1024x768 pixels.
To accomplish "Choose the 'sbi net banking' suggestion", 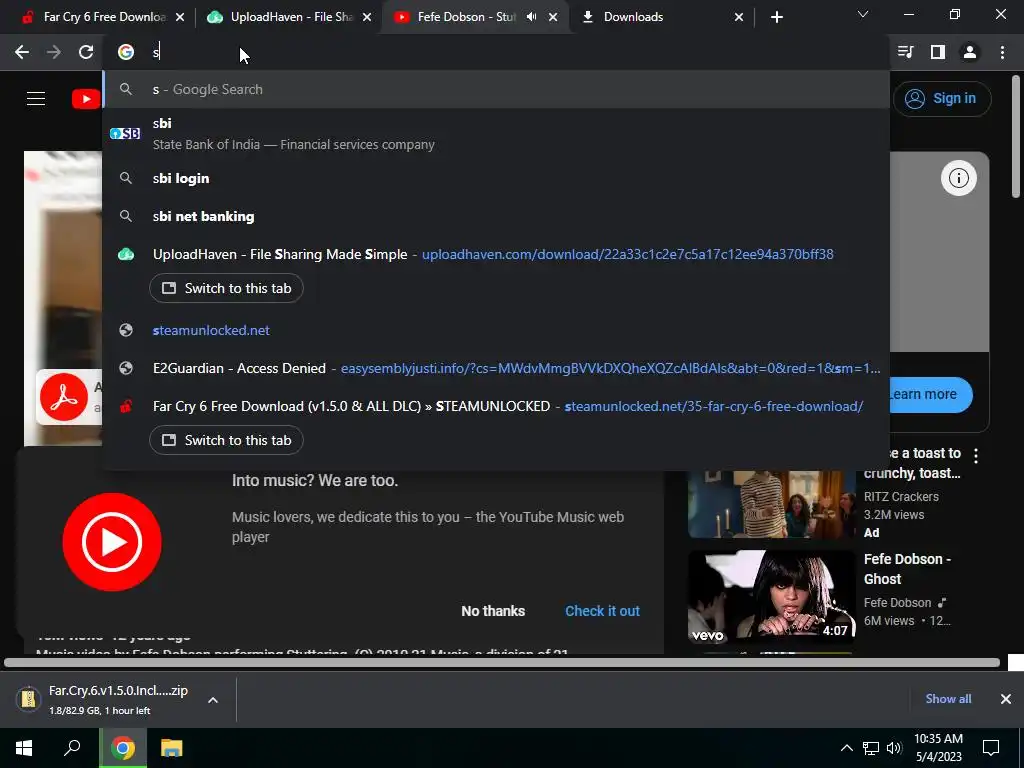I will (496, 216).
